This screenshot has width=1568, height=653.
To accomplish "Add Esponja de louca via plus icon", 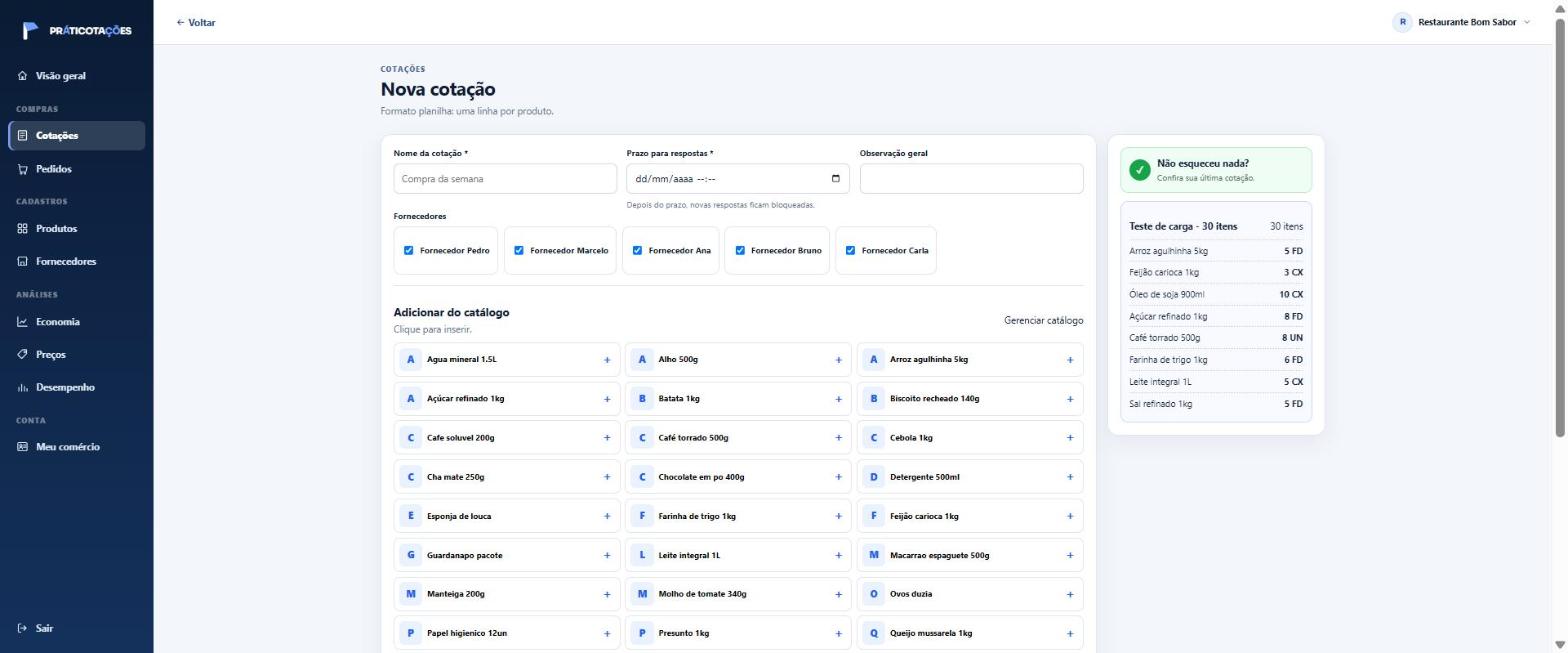I will tap(607, 516).
